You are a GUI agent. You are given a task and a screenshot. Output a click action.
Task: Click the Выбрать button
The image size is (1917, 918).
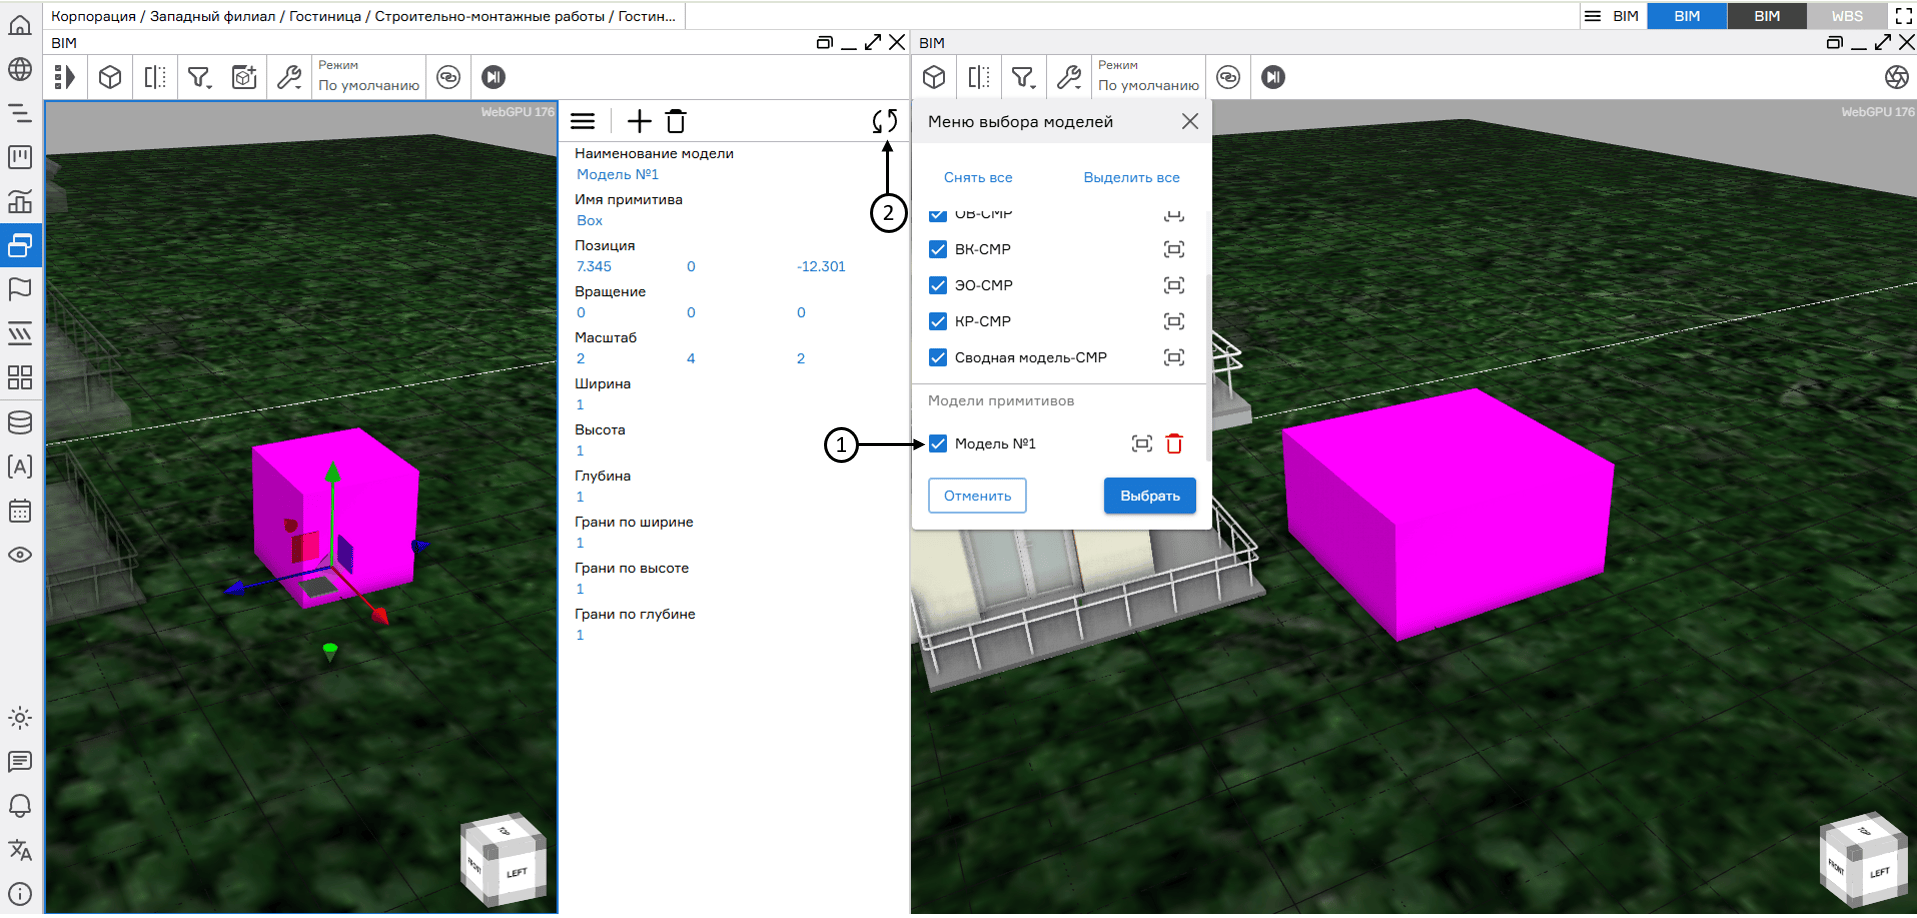(x=1149, y=496)
